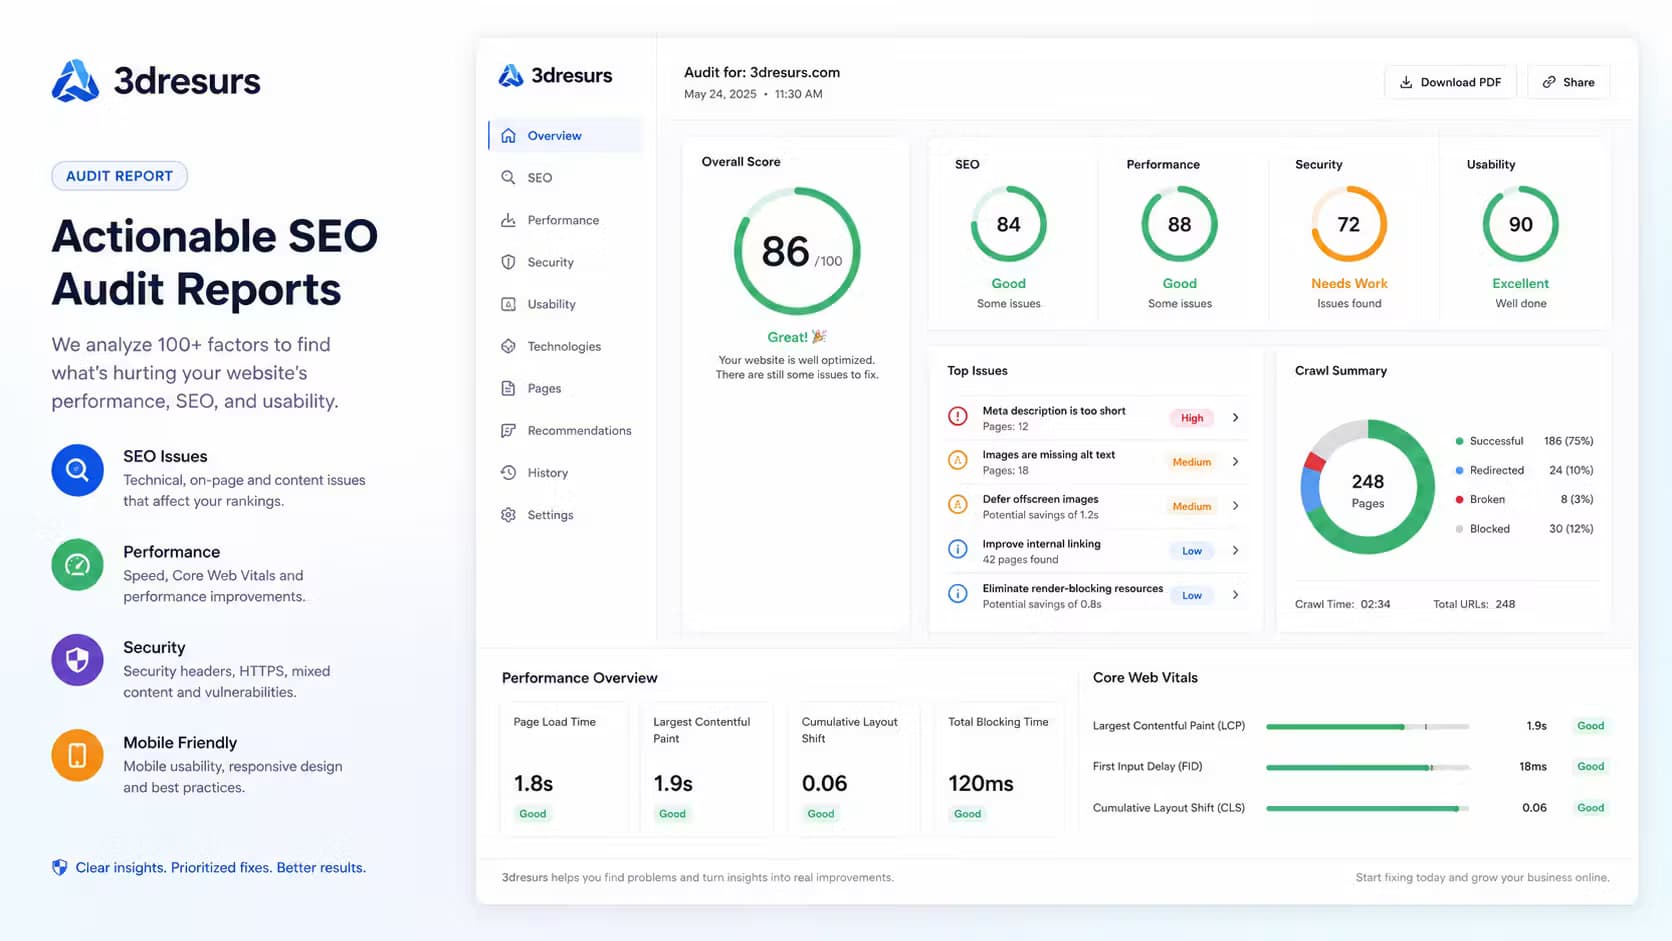1672x941 pixels.
Task: Click the Performance chart icon in sidebar
Action: 508,220
